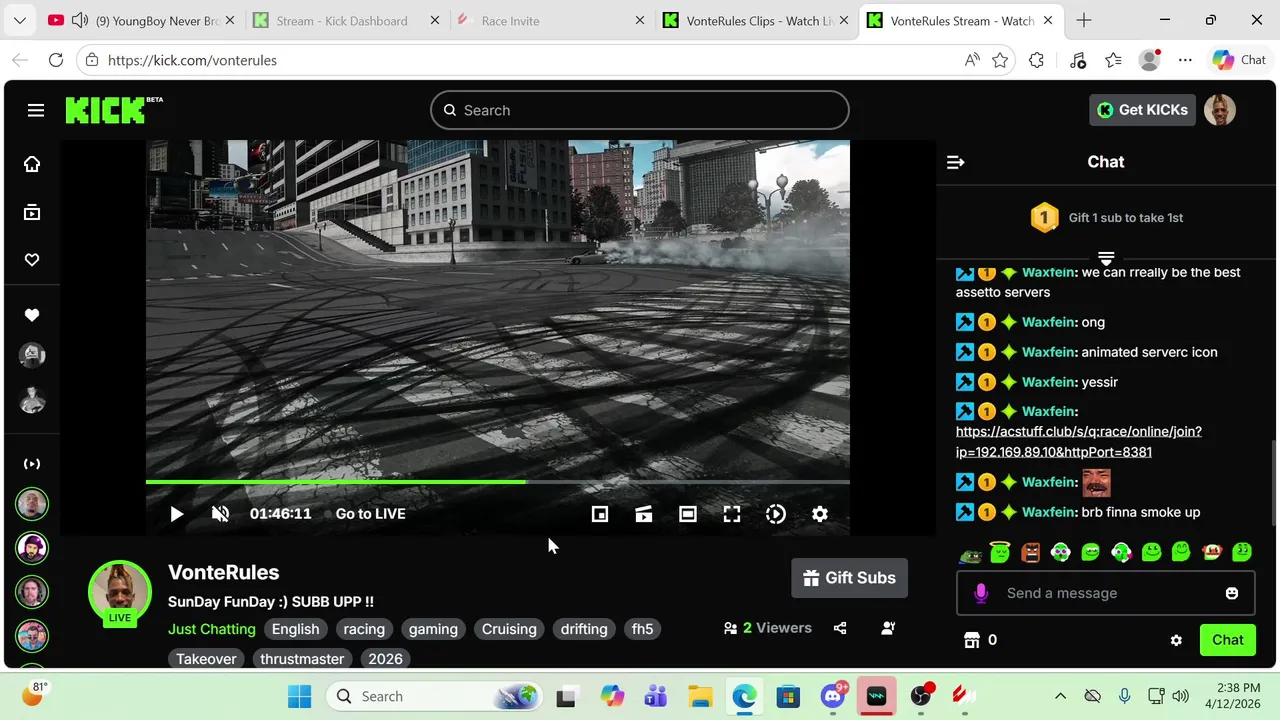Open the Windows Start menu
Viewport: 1280px width, 720px height.
[x=299, y=696]
